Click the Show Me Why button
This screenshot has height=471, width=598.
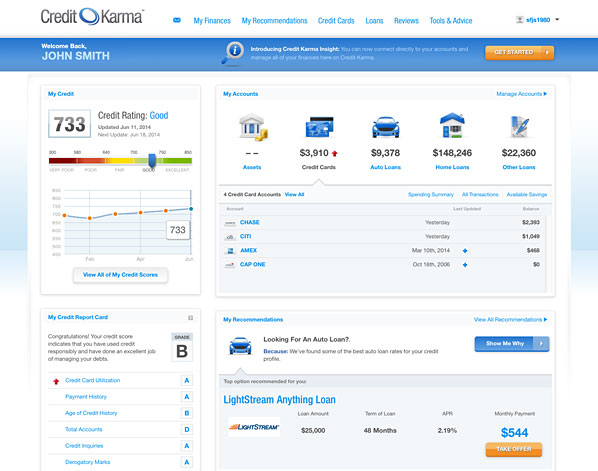pos(512,344)
